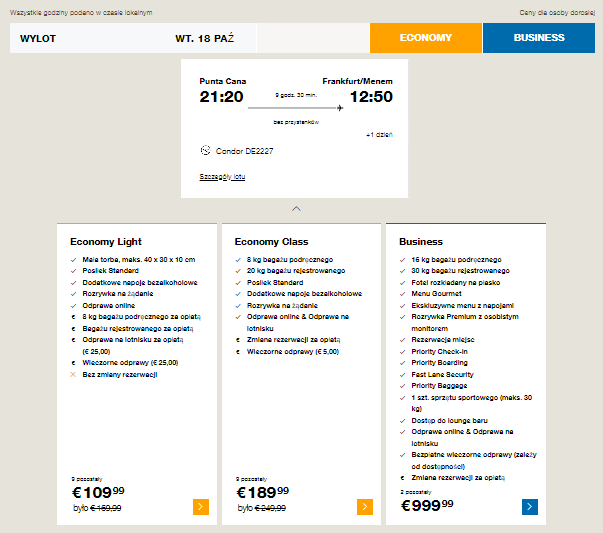Click the Economy Class card title

click(272, 242)
